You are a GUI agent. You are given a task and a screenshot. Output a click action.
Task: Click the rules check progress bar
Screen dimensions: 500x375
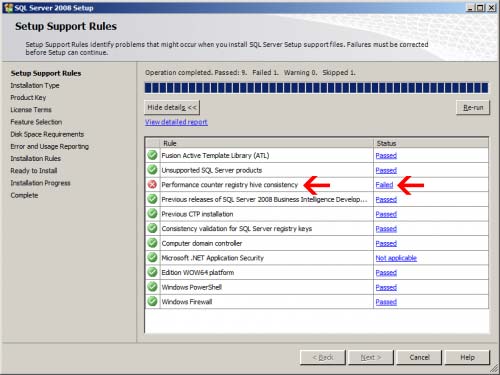point(316,88)
